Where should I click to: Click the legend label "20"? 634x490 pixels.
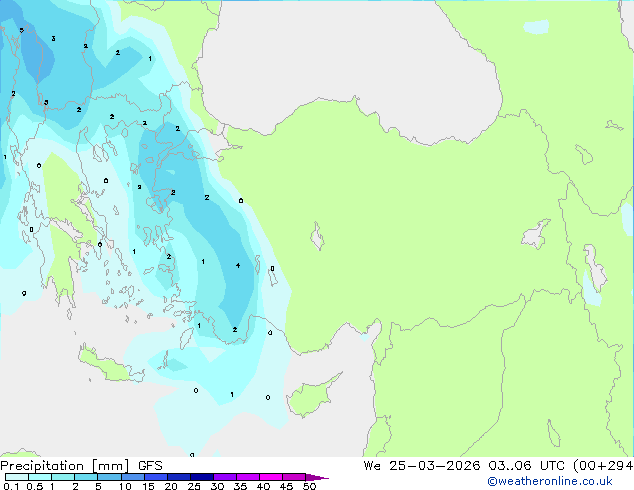171,486
